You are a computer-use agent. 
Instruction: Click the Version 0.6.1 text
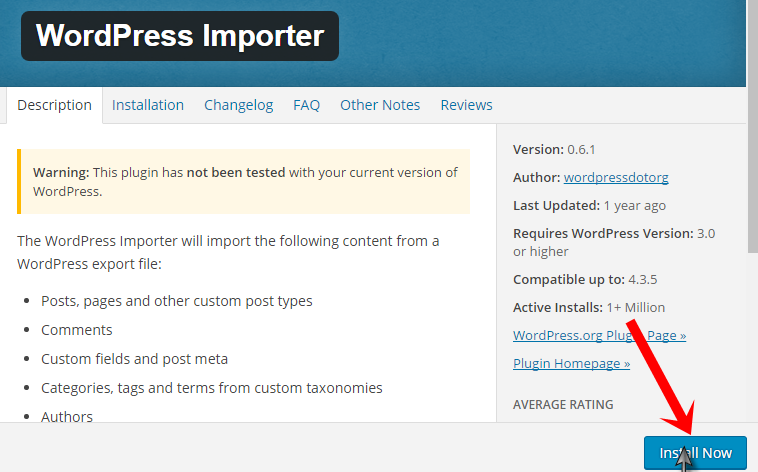click(554, 149)
